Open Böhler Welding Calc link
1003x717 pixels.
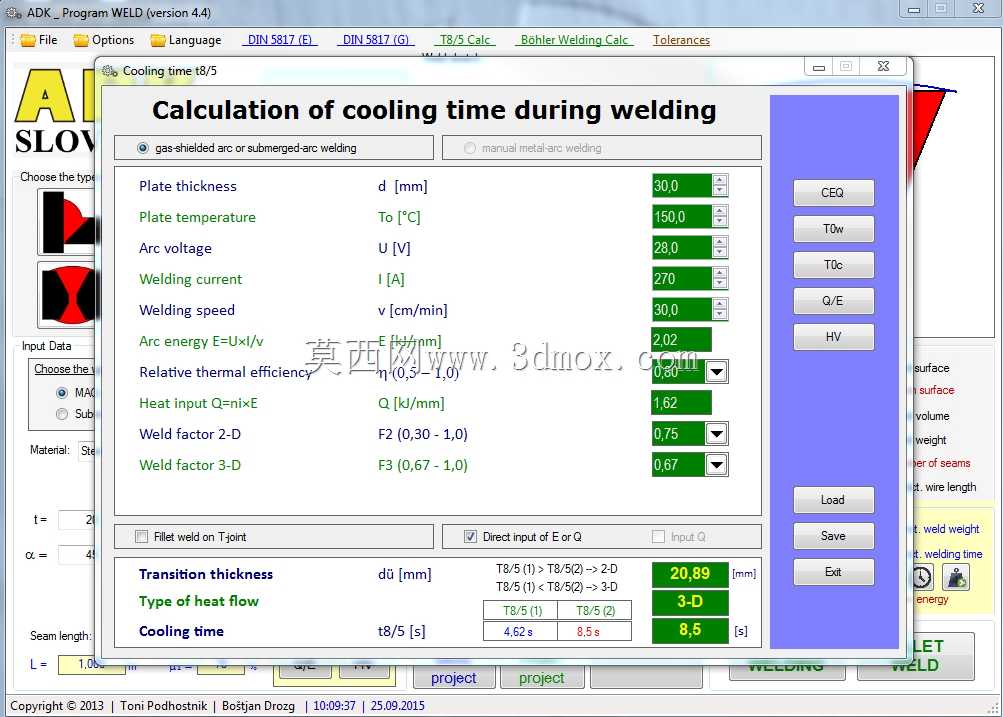pyautogui.click(x=574, y=40)
